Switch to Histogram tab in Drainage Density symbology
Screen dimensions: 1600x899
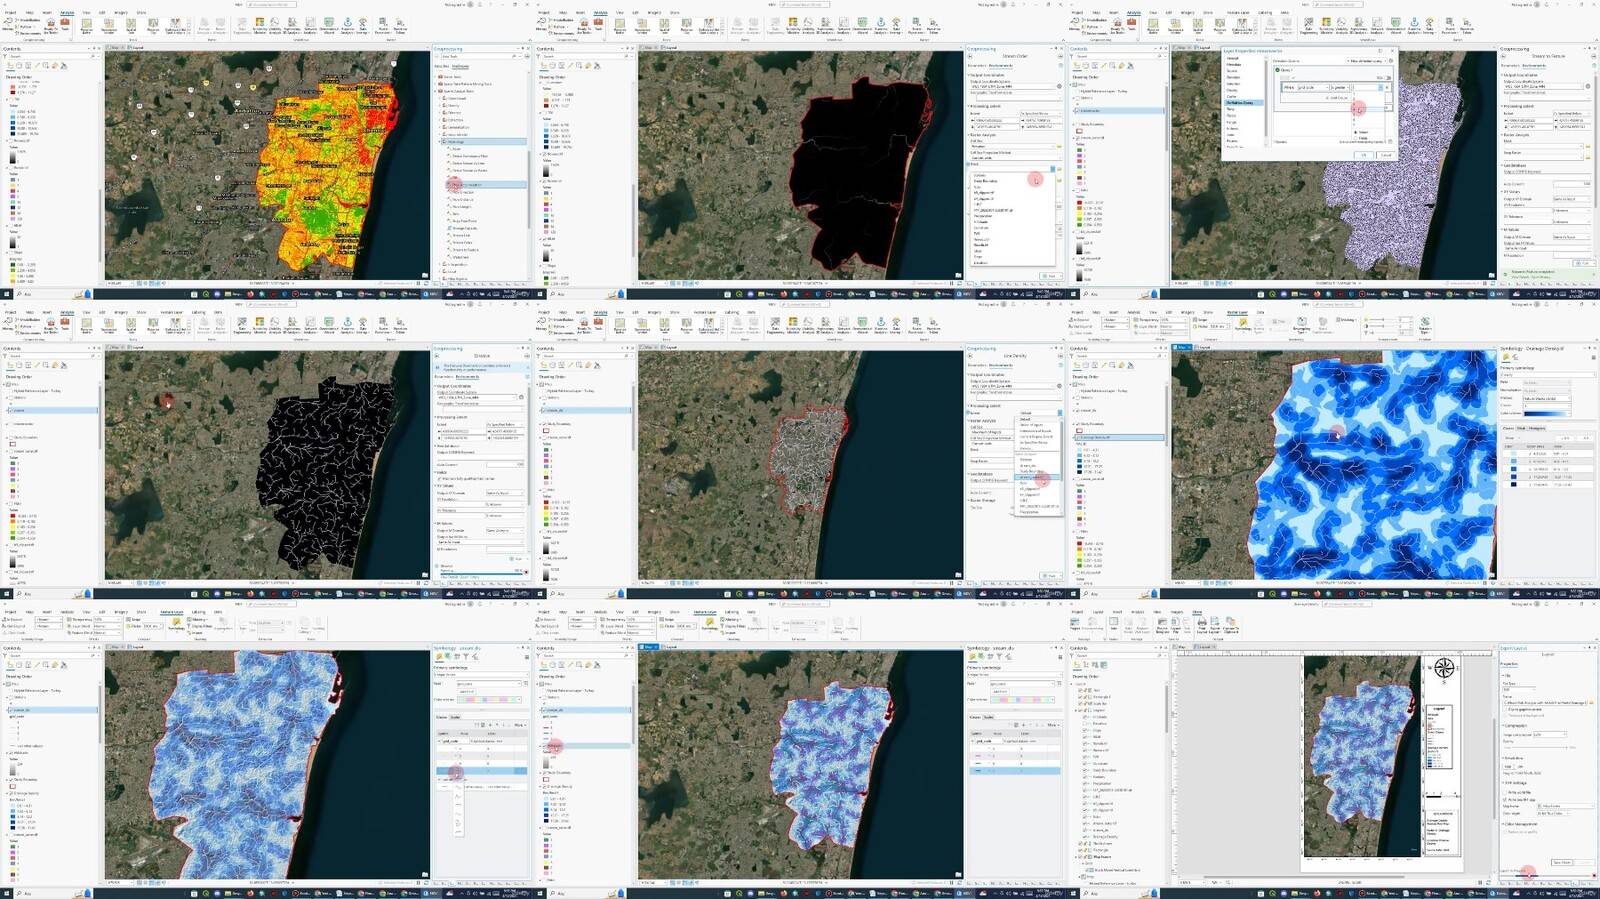(1537, 428)
